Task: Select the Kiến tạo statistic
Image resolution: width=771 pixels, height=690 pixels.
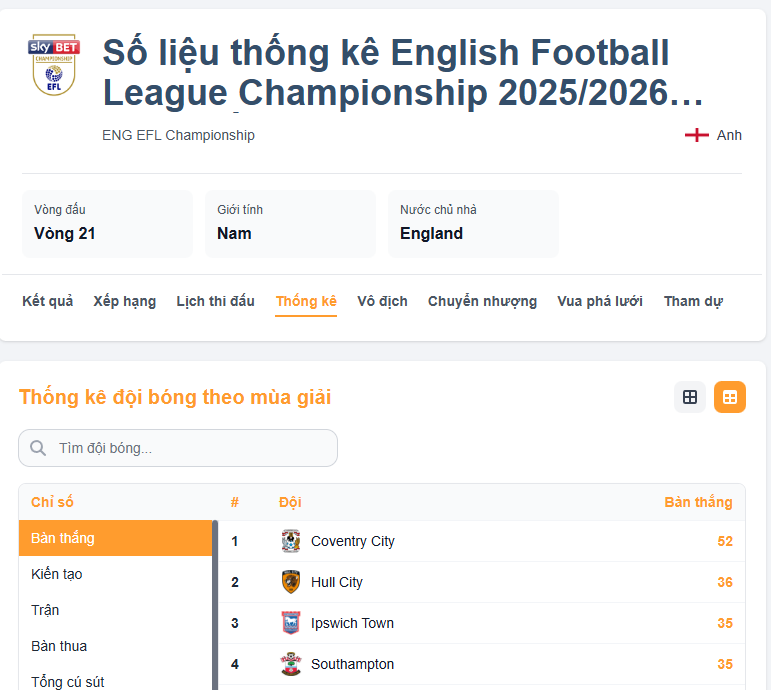Action: (57, 574)
